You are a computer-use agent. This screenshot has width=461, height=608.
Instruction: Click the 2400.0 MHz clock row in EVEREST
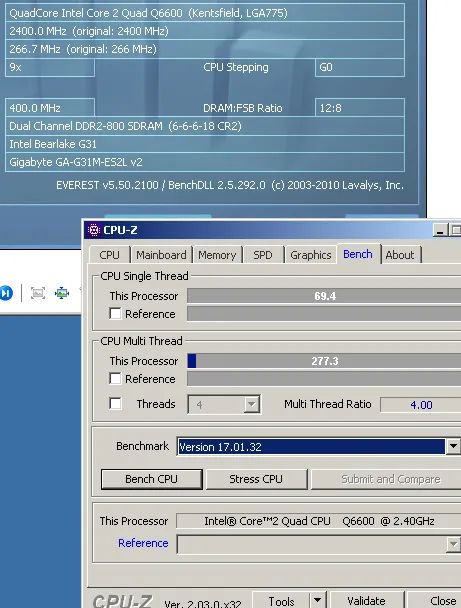coord(205,31)
